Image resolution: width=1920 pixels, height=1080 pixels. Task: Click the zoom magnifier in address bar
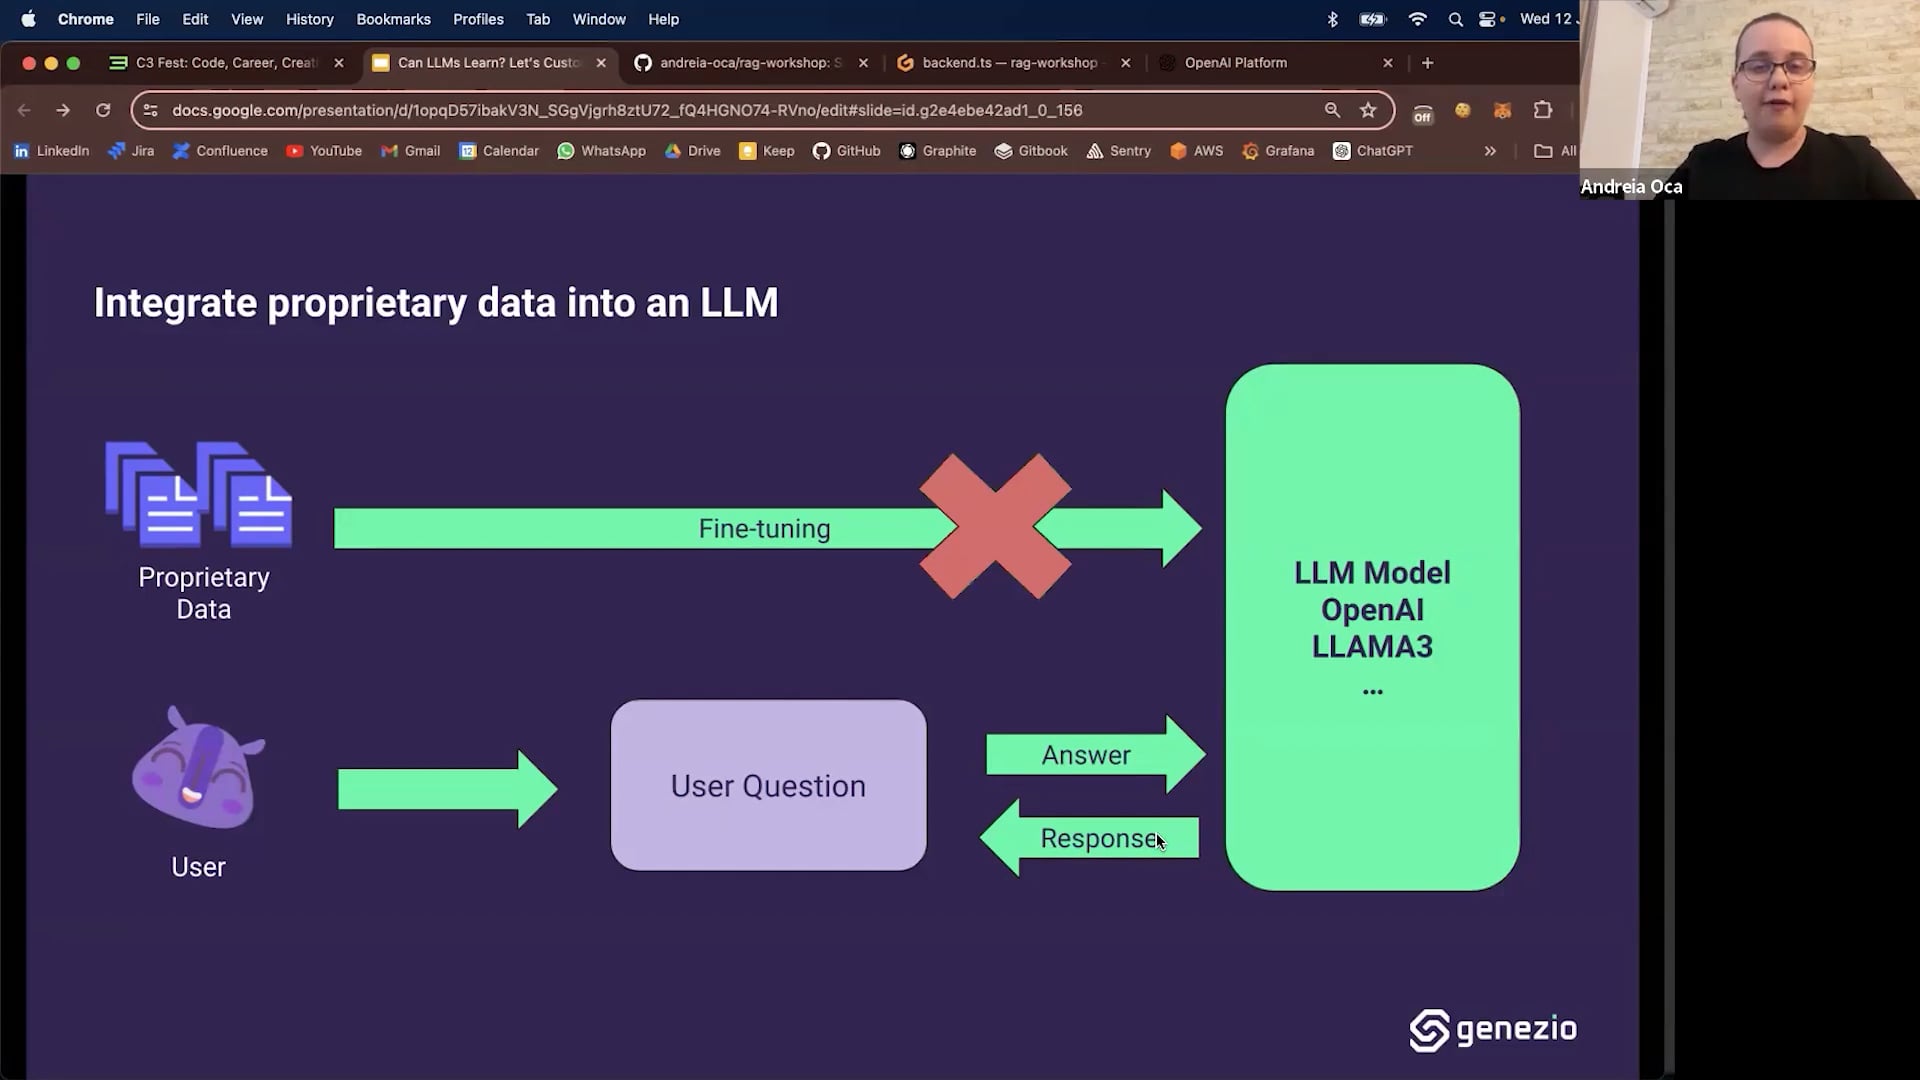pos(1332,110)
